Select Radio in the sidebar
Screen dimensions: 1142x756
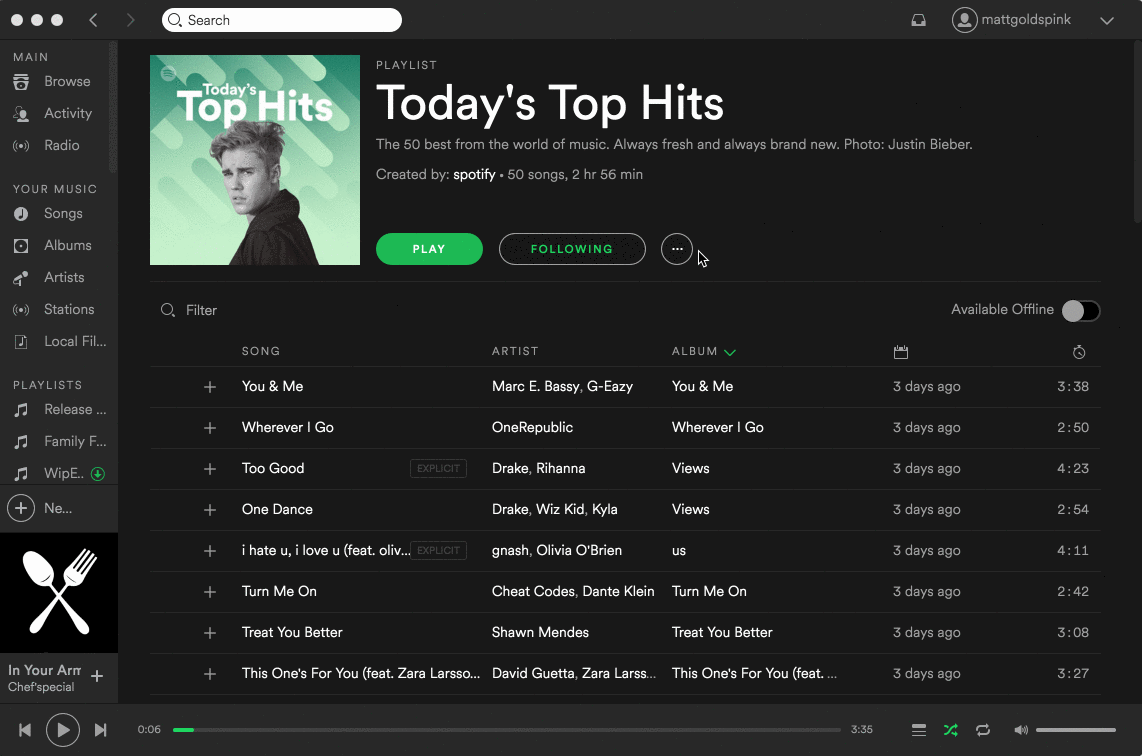coord(61,146)
